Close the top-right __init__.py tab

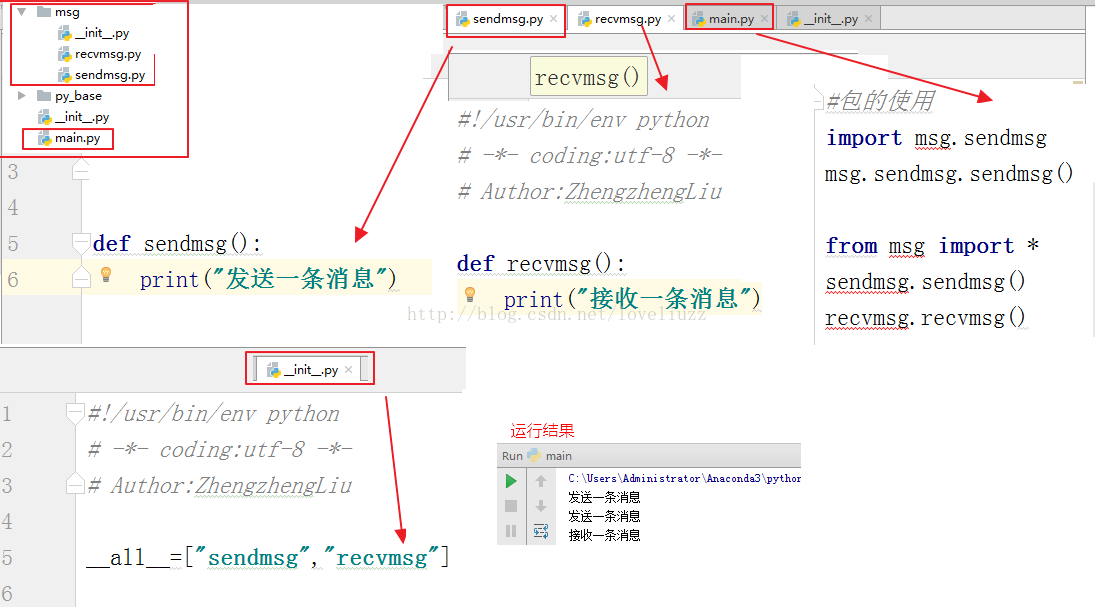click(x=869, y=19)
